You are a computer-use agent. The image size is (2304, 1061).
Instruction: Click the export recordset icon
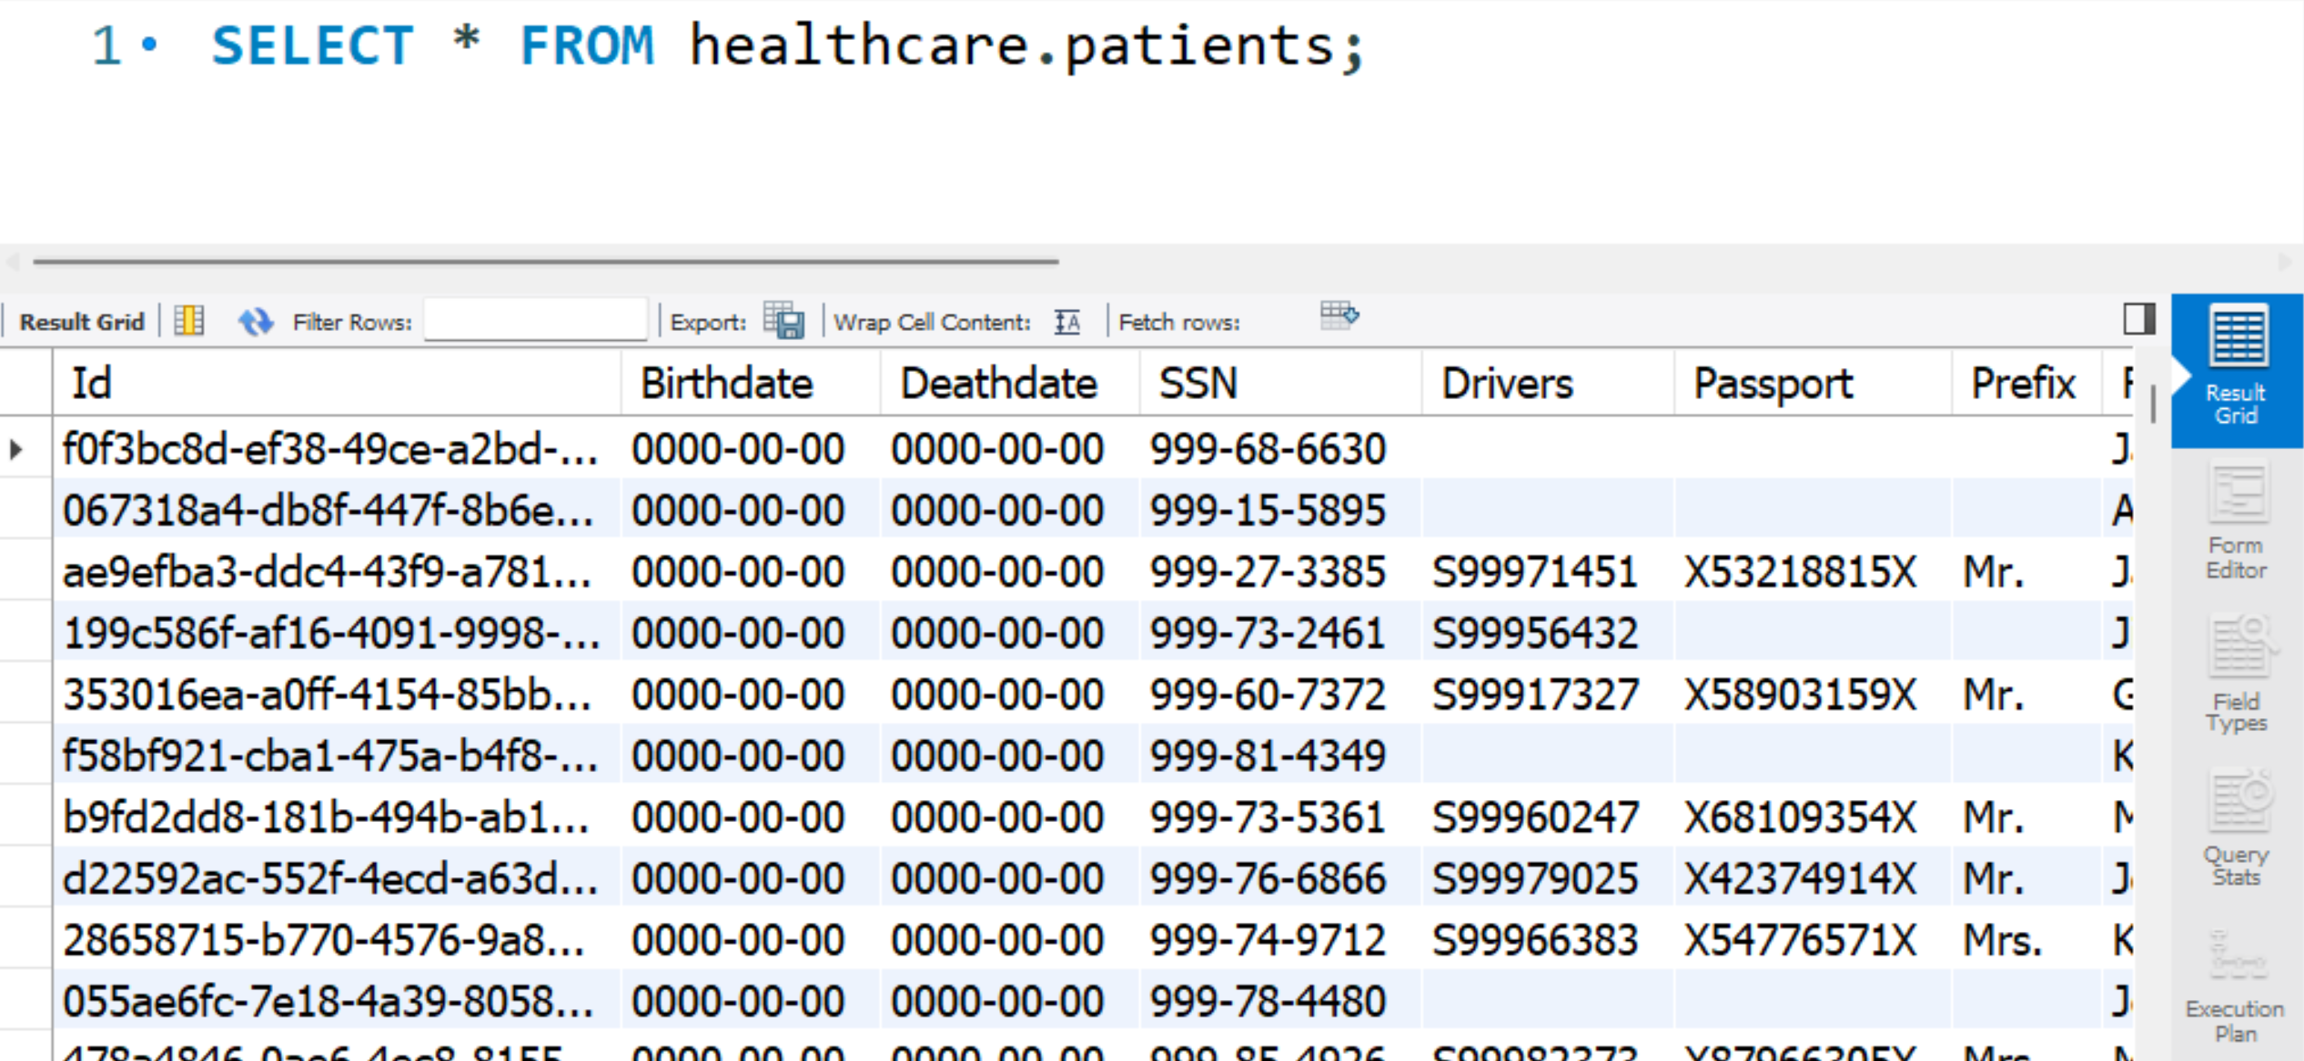coord(783,321)
